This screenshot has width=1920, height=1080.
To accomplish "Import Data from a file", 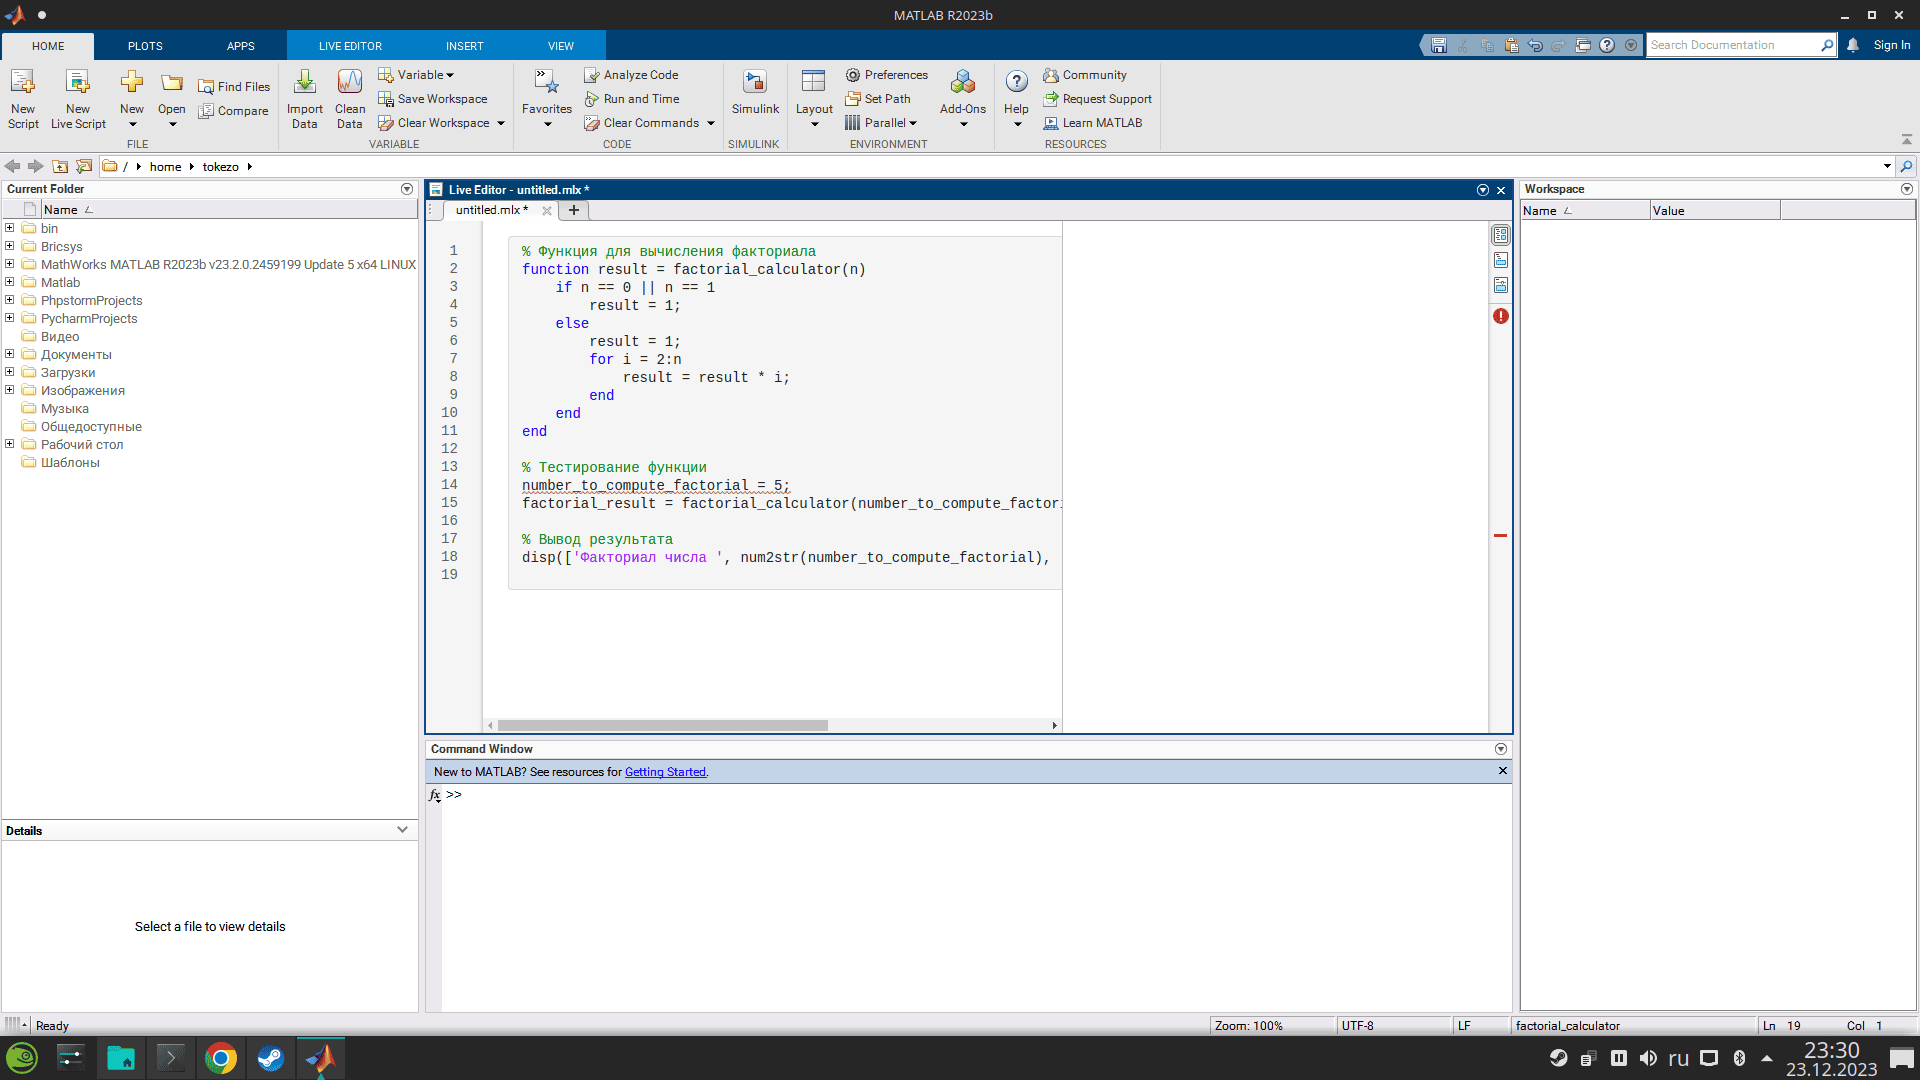I will [304, 99].
